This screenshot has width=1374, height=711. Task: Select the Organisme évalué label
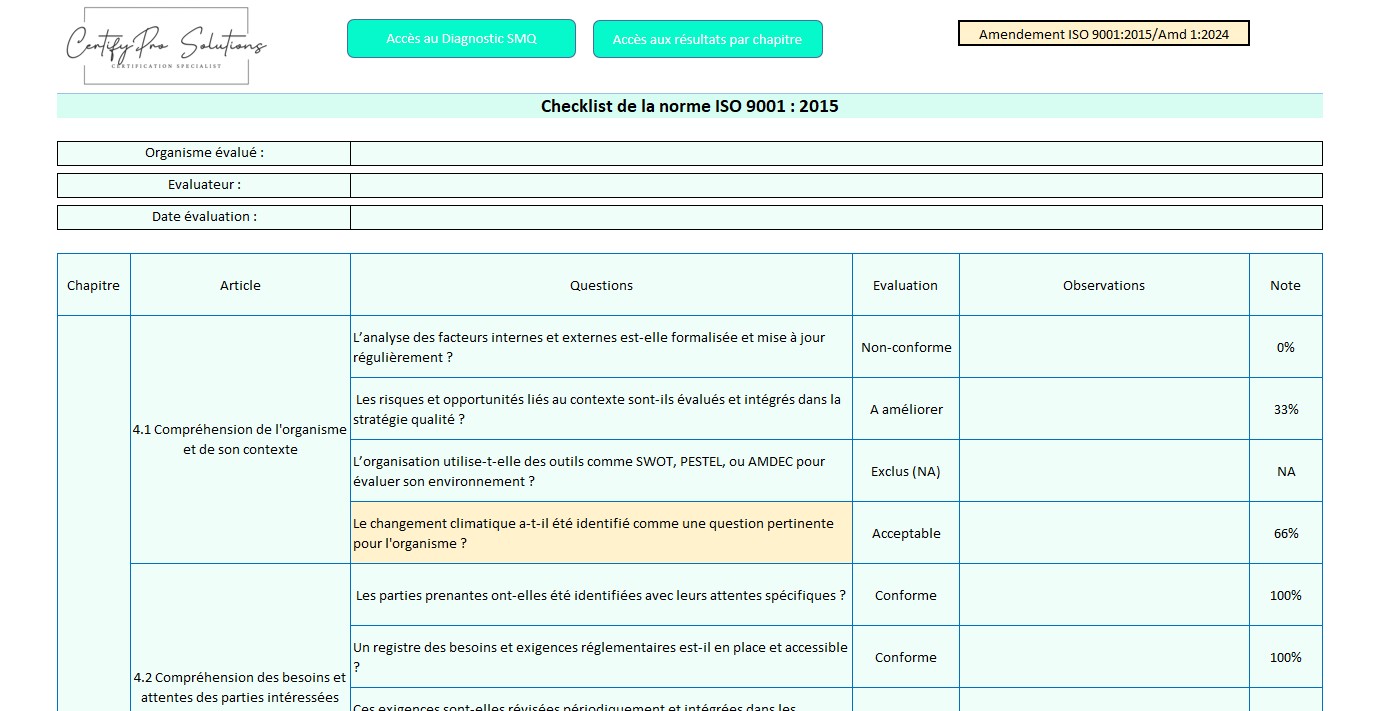pos(204,153)
